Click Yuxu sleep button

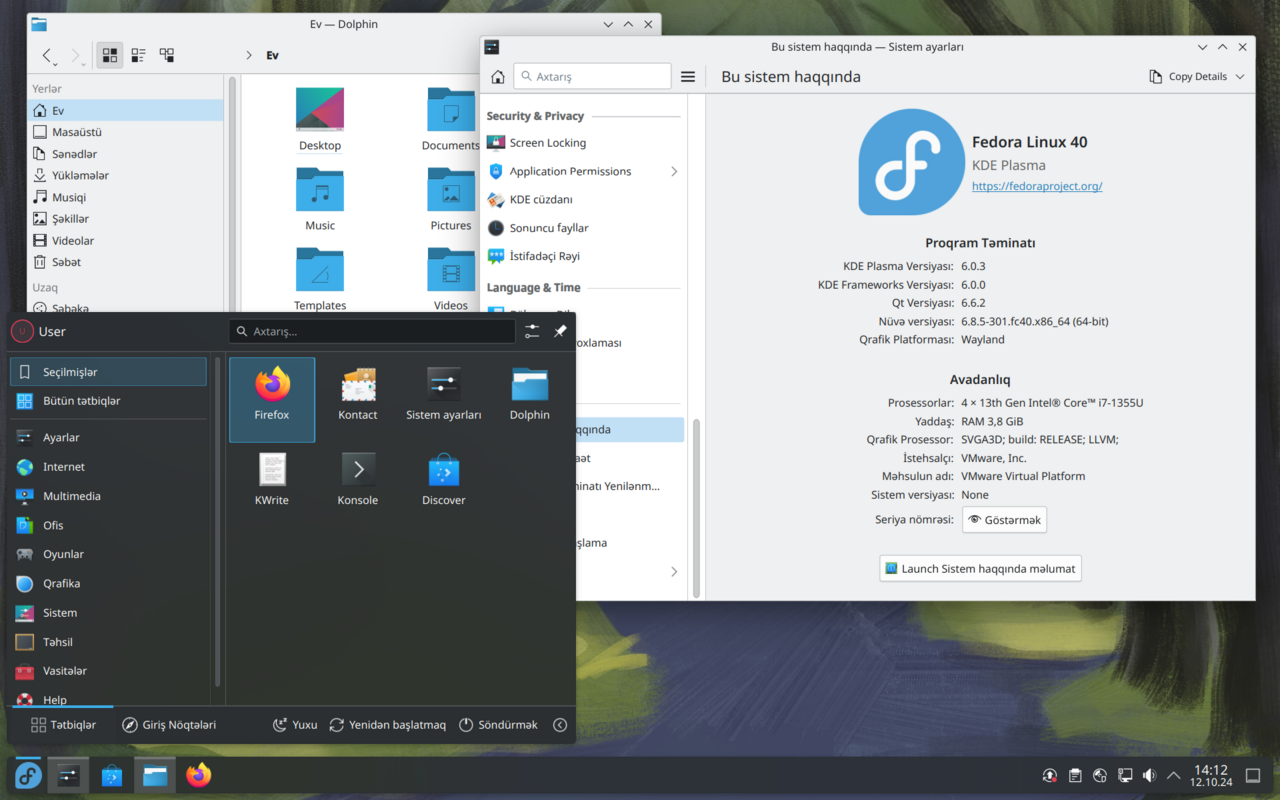295,725
